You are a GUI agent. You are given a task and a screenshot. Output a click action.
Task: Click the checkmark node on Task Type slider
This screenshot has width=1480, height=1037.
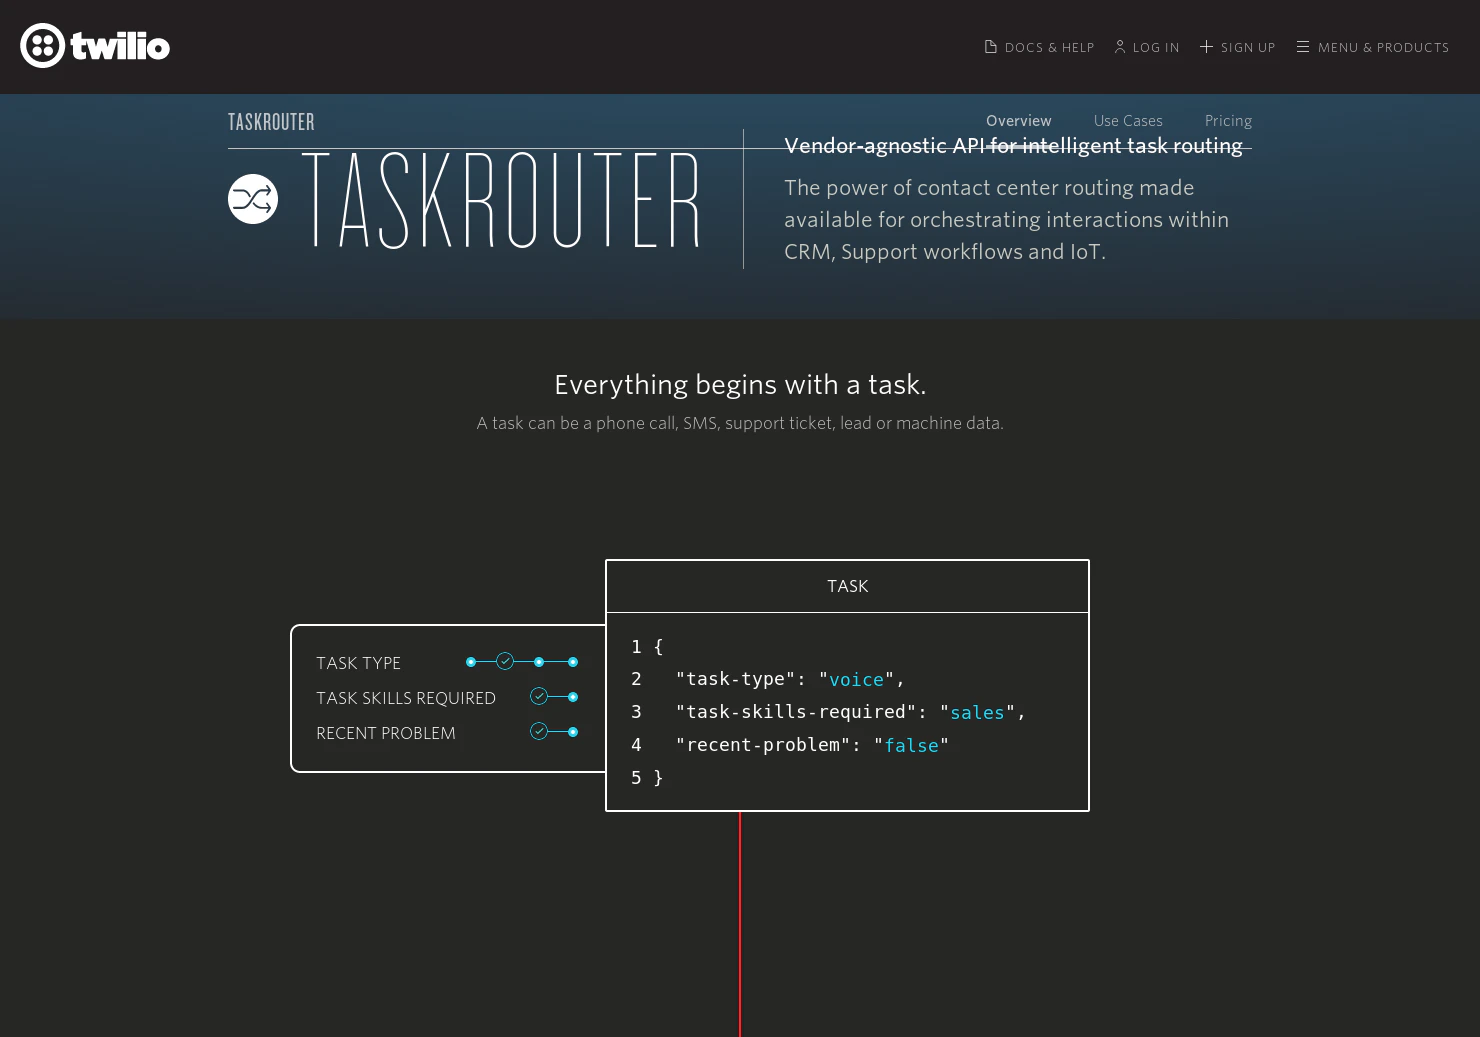(x=505, y=661)
